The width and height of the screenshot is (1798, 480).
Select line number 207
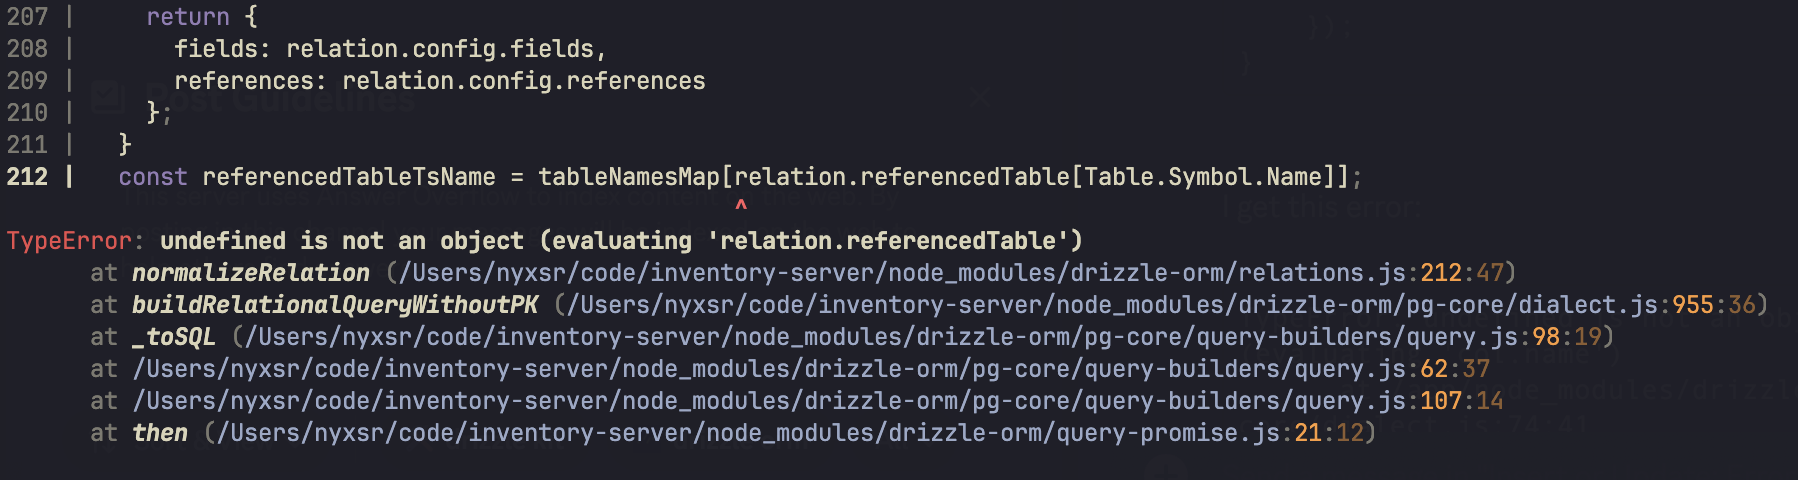[x=27, y=17]
